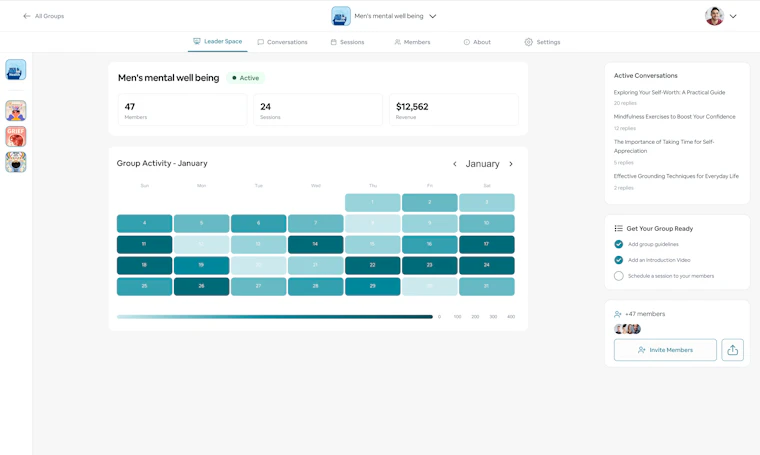The image size is (760, 455).
Task: Select the GRIEF group icon in sidebar
Action: (16, 137)
